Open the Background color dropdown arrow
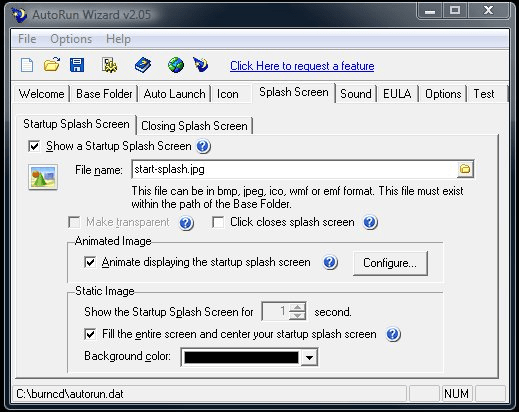Viewport: 519px width, 412px height. tap(309, 358)
